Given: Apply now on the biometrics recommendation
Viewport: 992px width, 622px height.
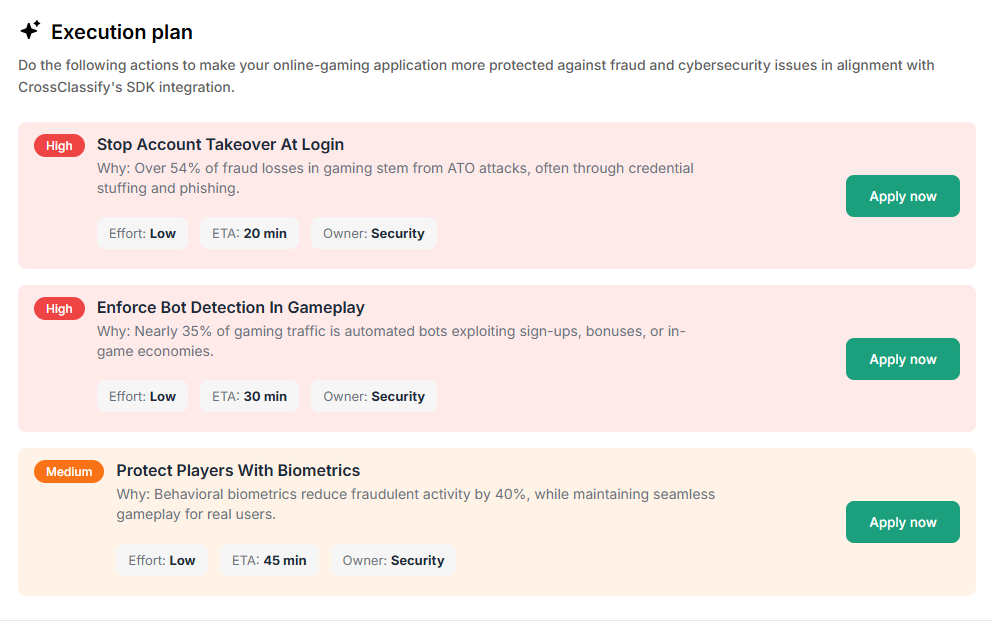Looking at the screenshot, I should [x=902, y=521].
